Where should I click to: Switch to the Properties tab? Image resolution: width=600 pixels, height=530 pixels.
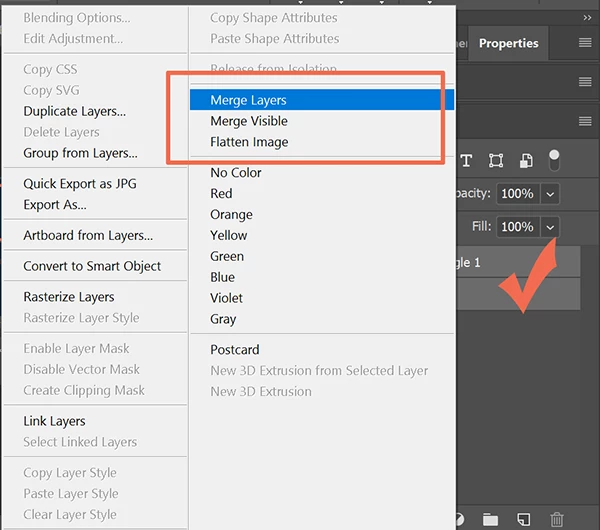(509, 43)
